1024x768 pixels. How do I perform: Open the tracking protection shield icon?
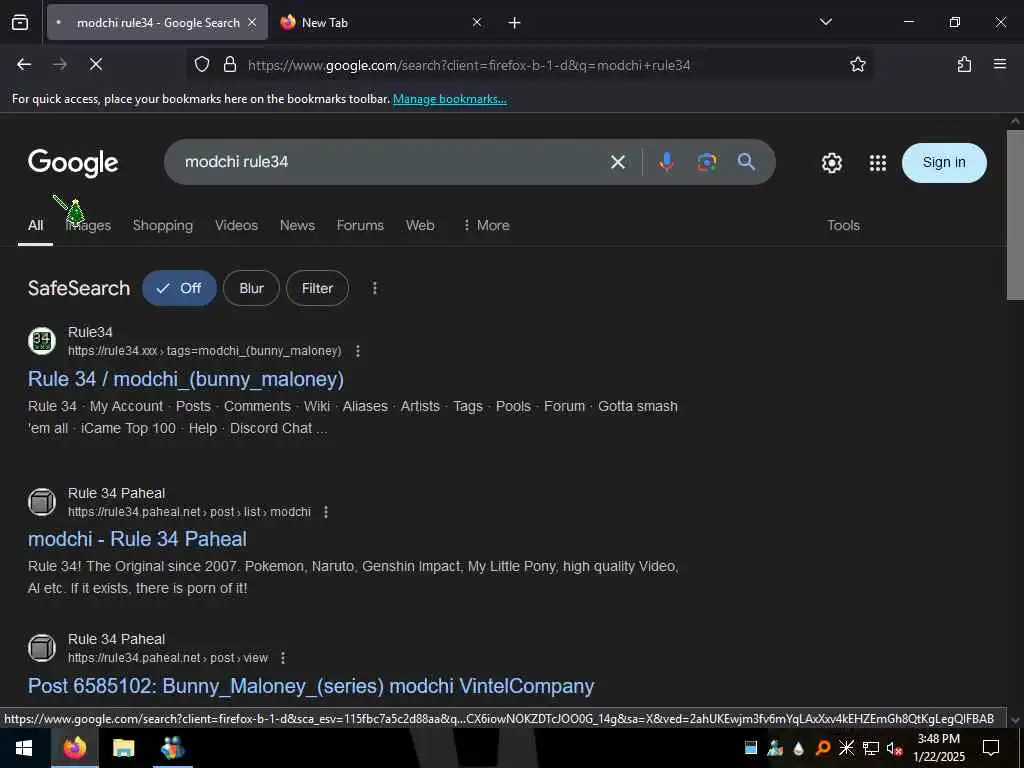click(x=202, y=64)
